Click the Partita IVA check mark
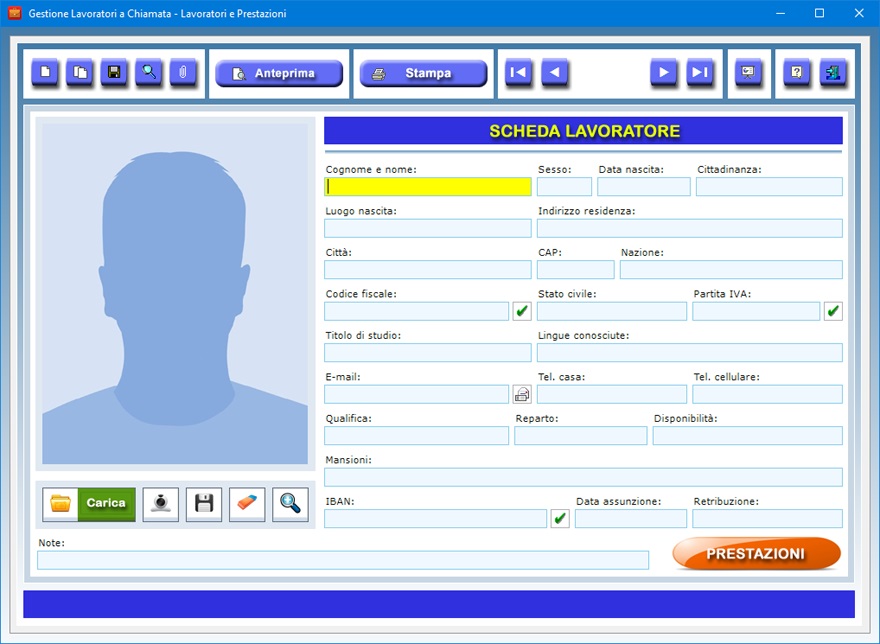 [833, 311]
